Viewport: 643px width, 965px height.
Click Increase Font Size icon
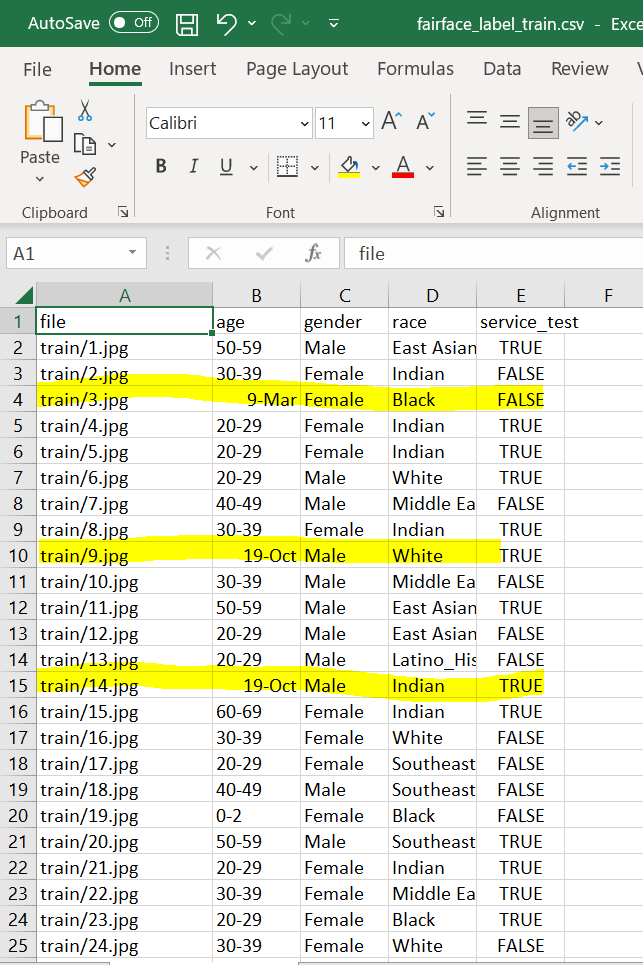pyautogui.click(x=391, y=121)
